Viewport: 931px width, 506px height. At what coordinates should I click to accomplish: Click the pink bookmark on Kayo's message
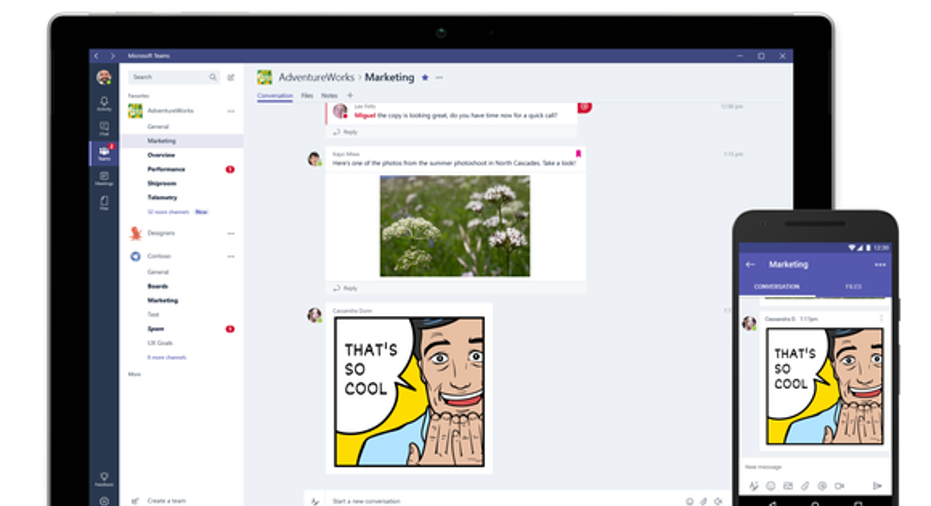click(578, 154)
